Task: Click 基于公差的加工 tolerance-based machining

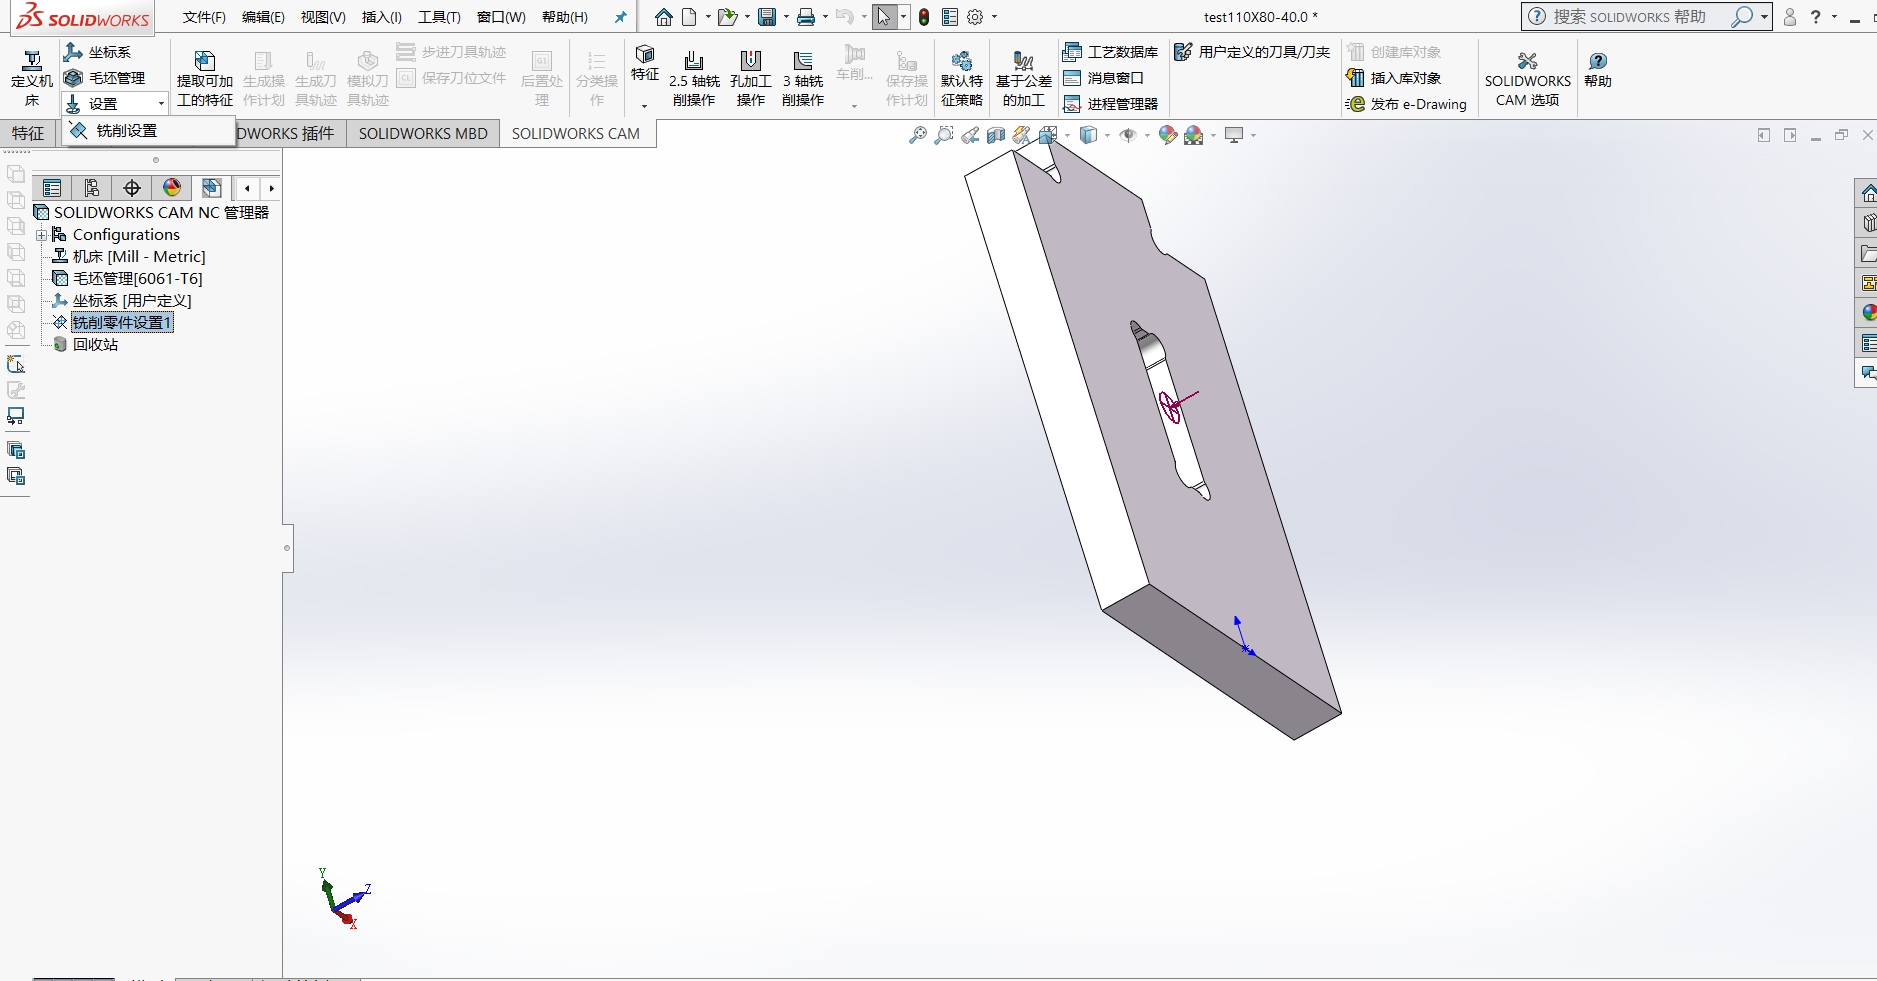Action: (1024, 79)
